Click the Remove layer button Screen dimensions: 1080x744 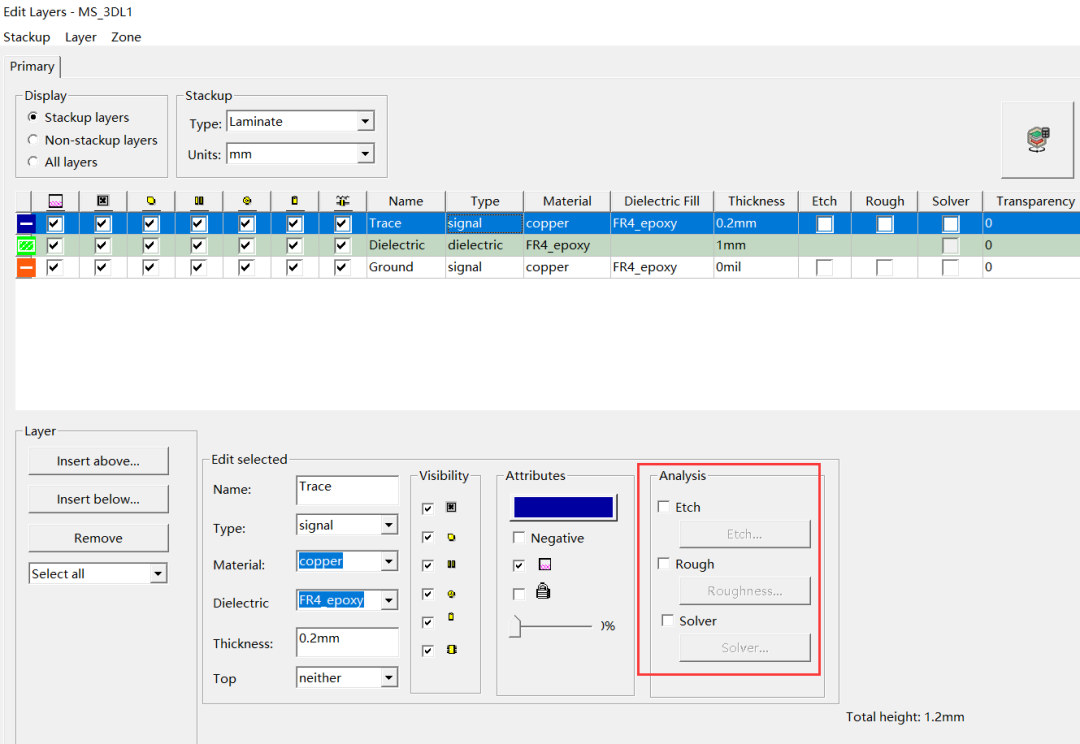point(98,538)
